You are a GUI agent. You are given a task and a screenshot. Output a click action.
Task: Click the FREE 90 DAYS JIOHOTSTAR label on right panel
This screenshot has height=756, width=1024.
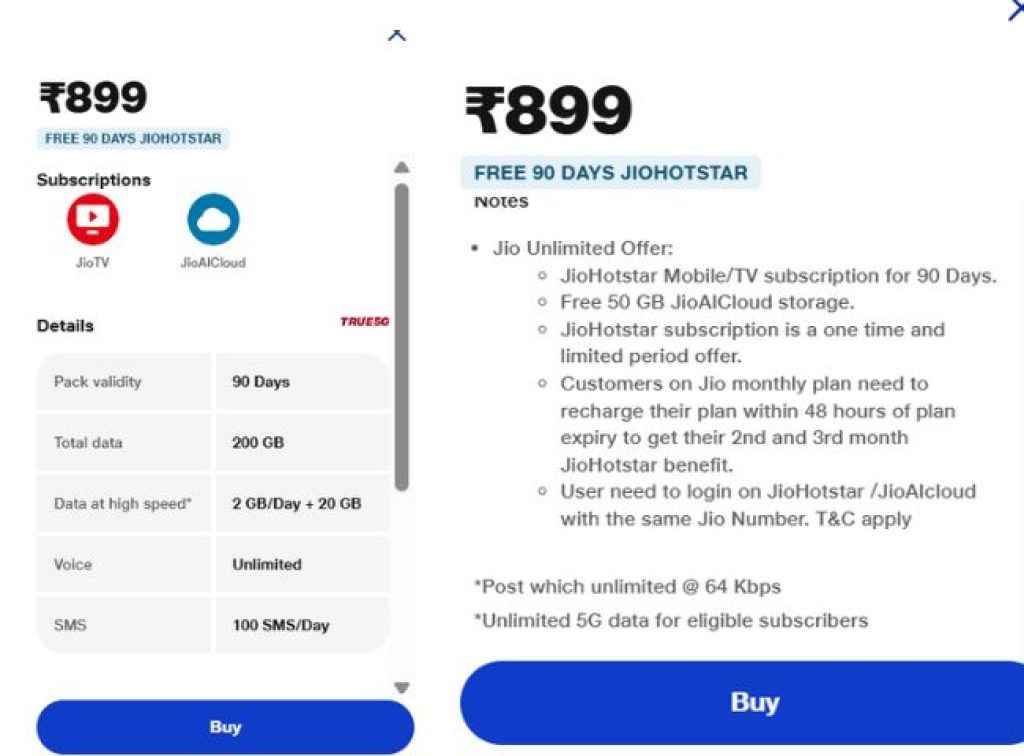610,172
